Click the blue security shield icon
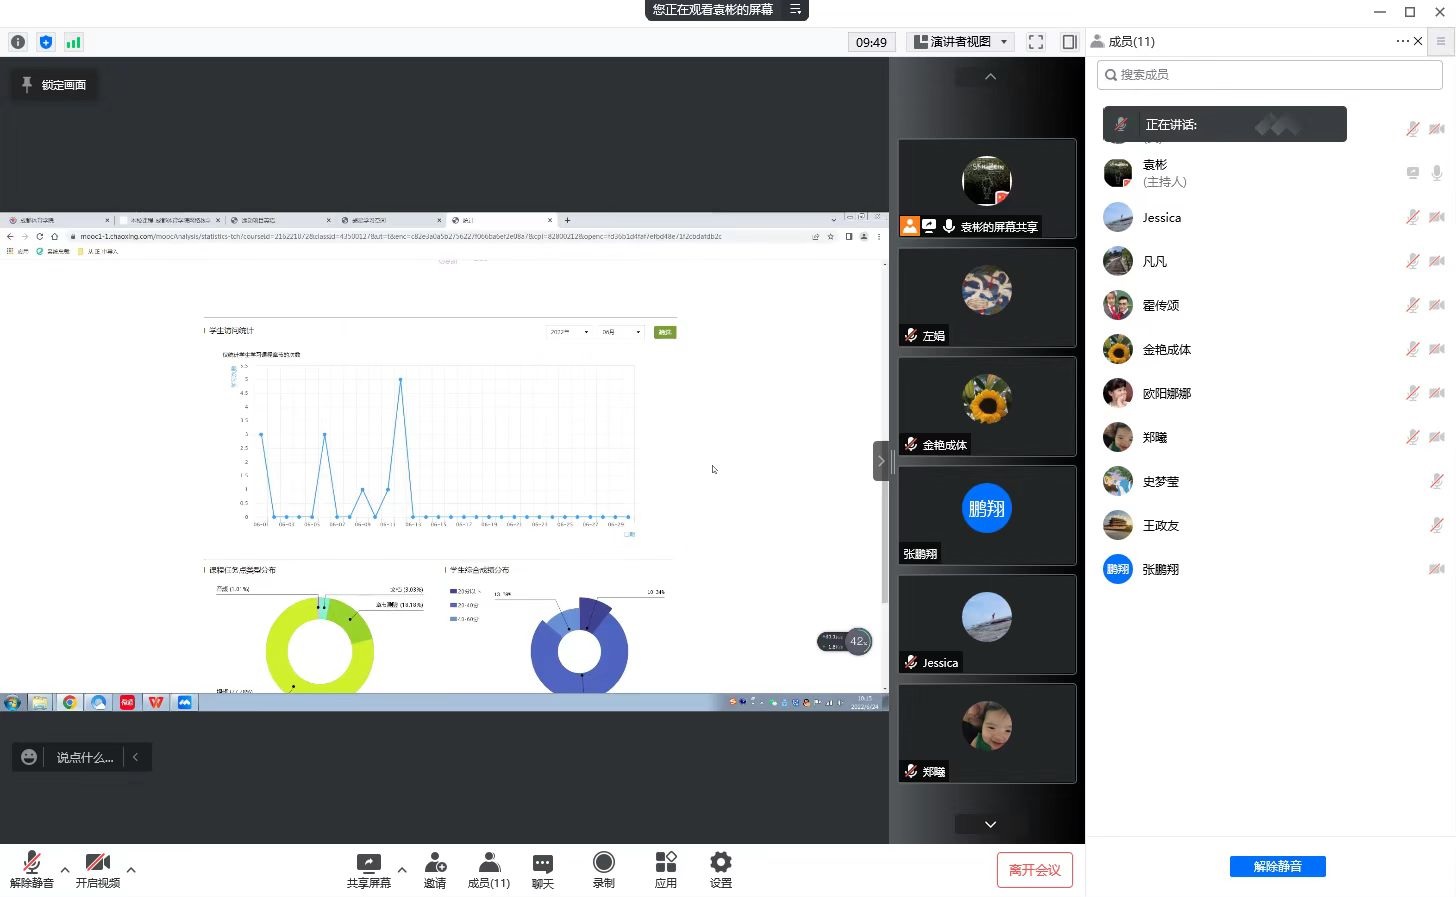Screen dimensions: 1456x897 (x=46, y=42)
